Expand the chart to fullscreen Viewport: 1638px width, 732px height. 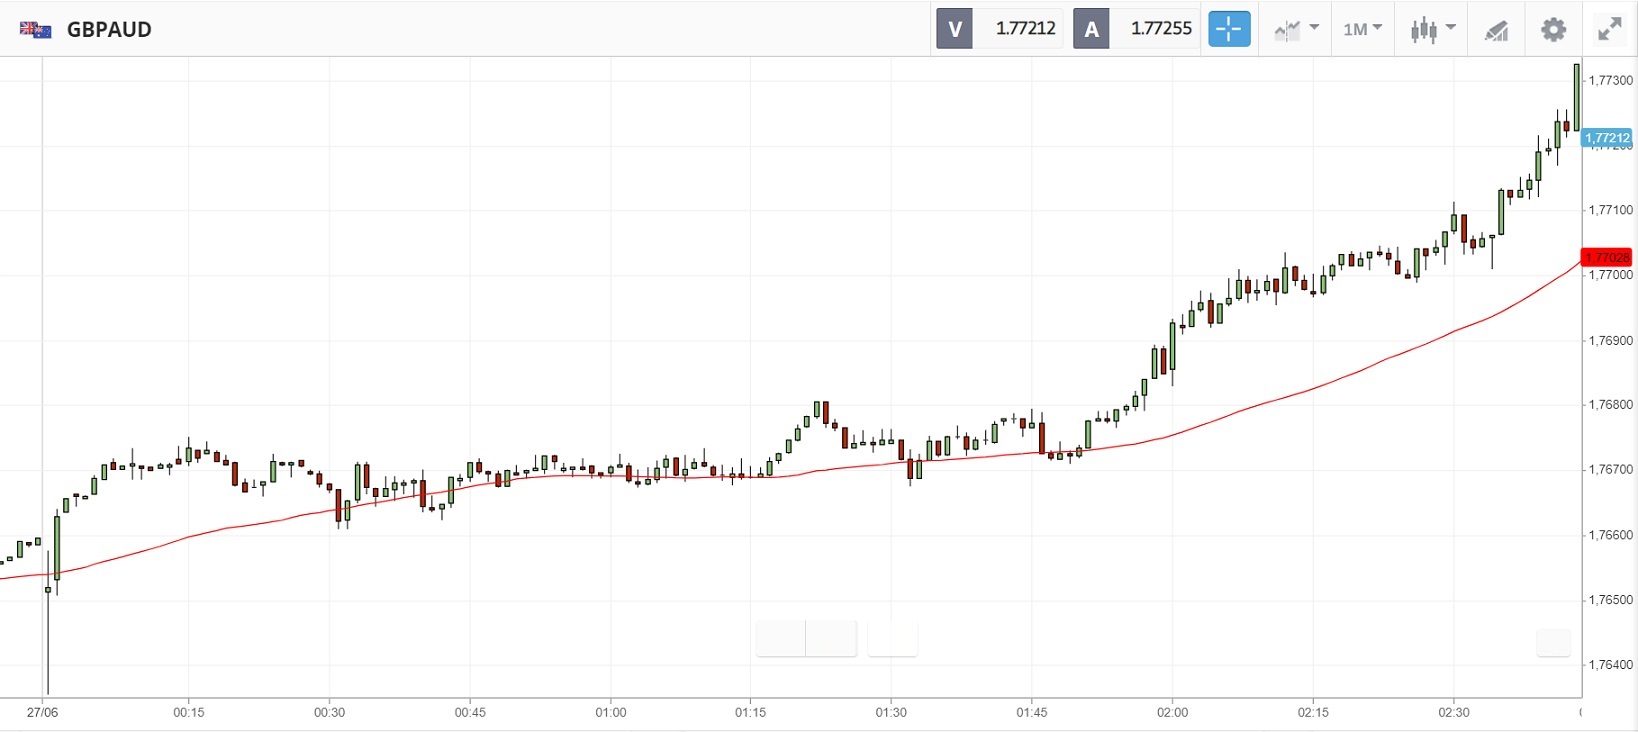coord(1609,30)
